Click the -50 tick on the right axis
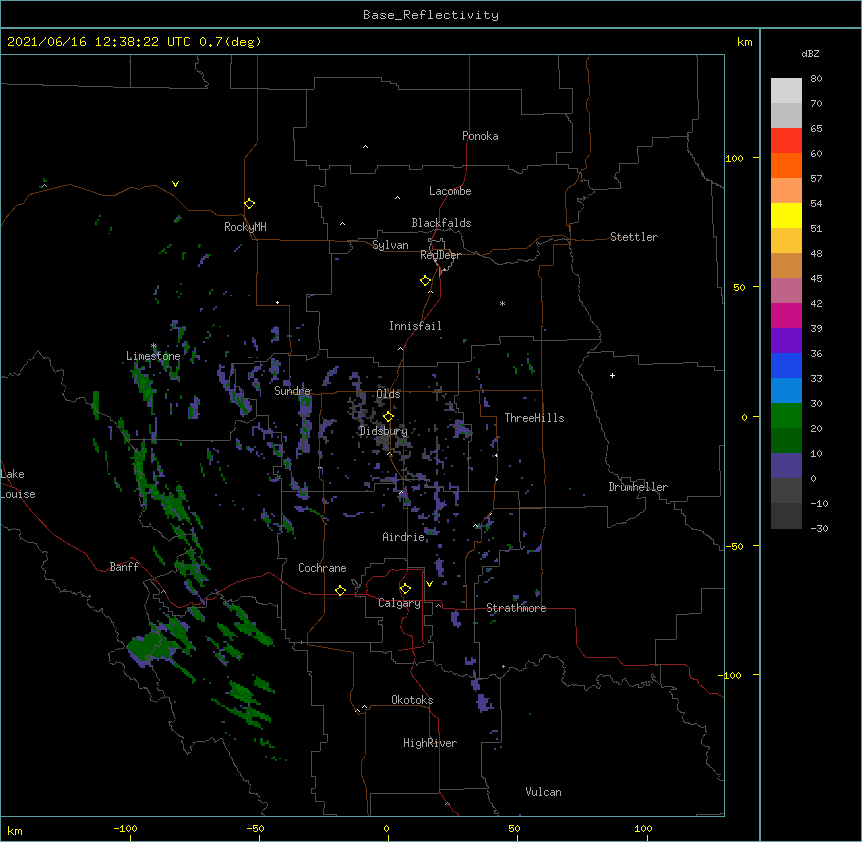The image size is (862, 842). 734,546
